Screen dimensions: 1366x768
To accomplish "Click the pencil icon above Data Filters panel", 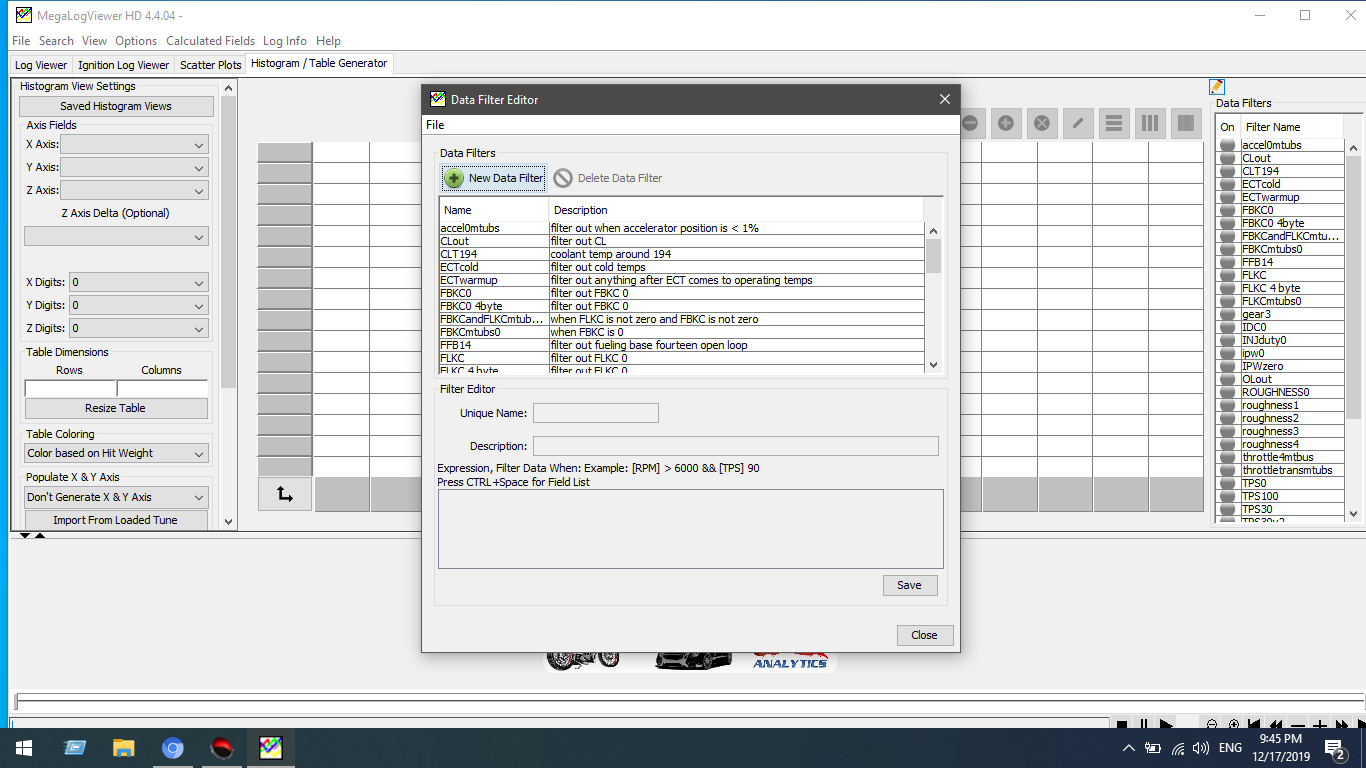I will [1217, 87].
